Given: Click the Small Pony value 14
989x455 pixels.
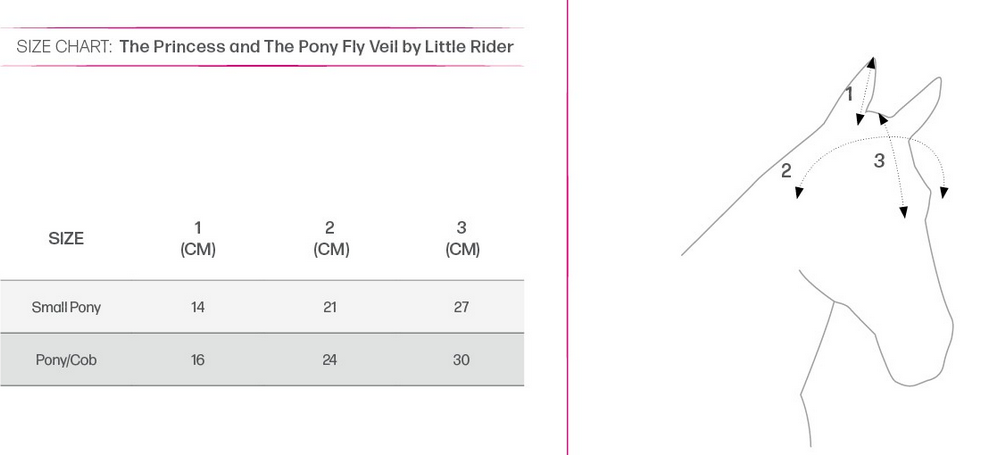Looking at the screenshot, I should (x=198, y=307).
